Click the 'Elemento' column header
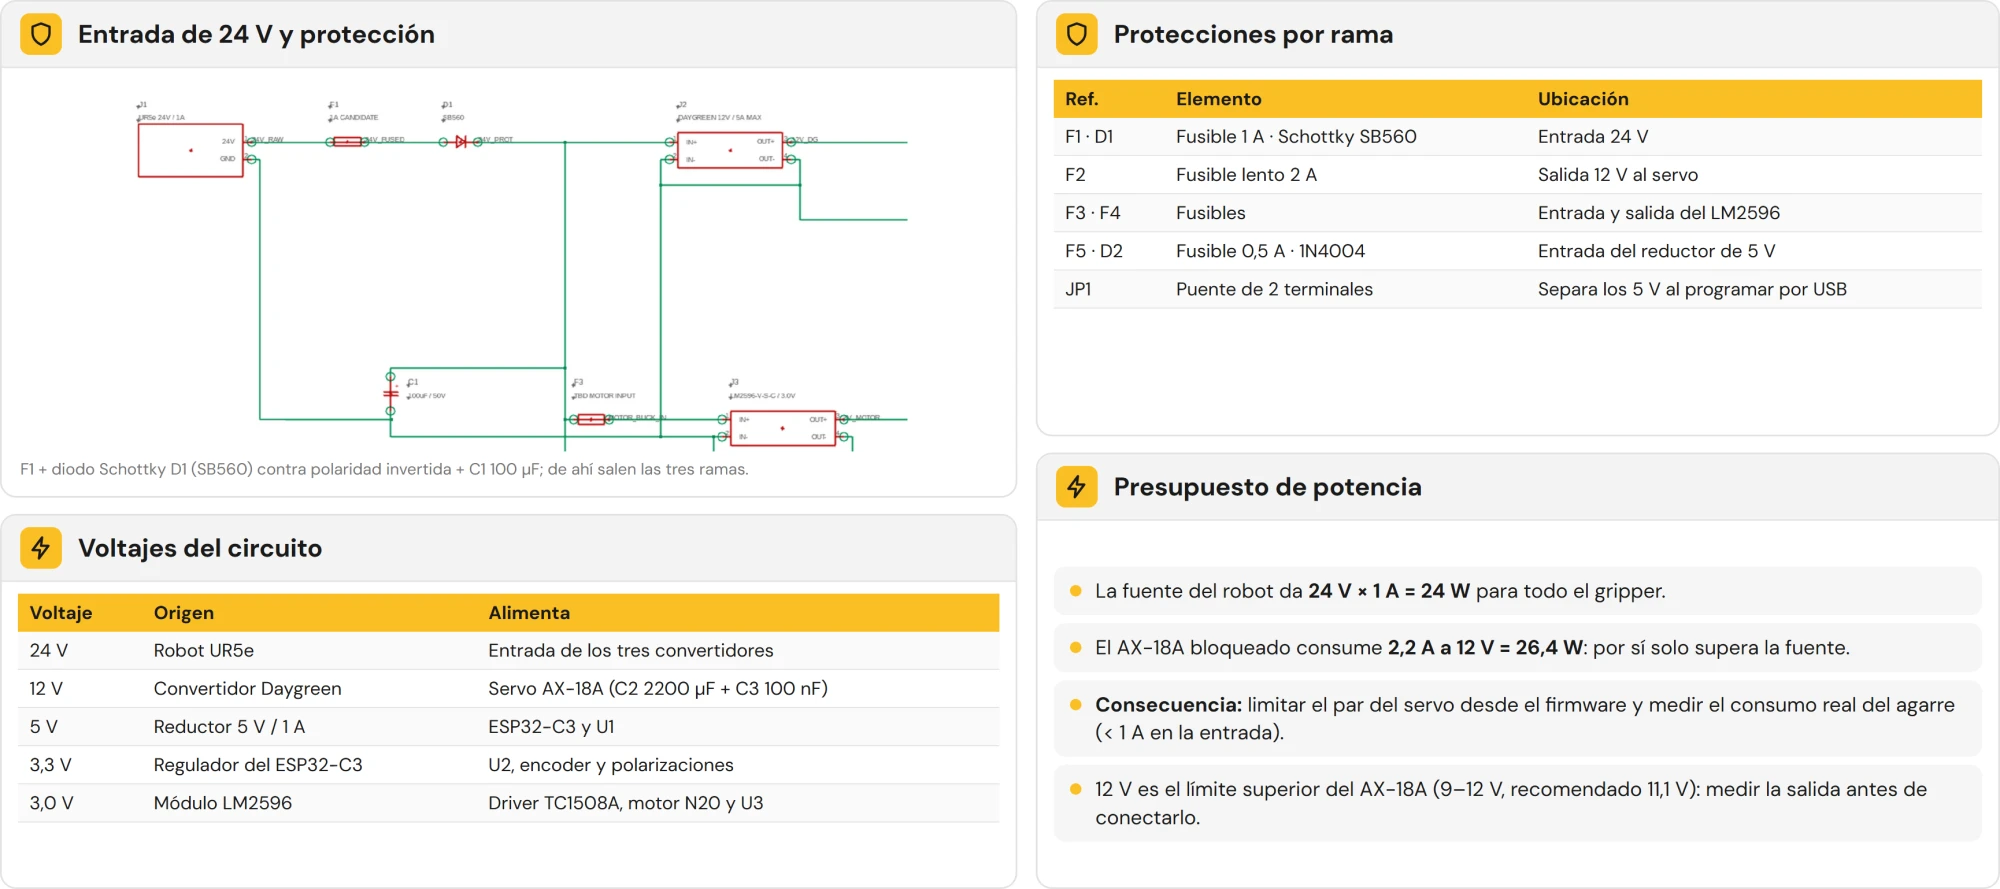Screen dimensions: 2000x889 pos(1218,99)
